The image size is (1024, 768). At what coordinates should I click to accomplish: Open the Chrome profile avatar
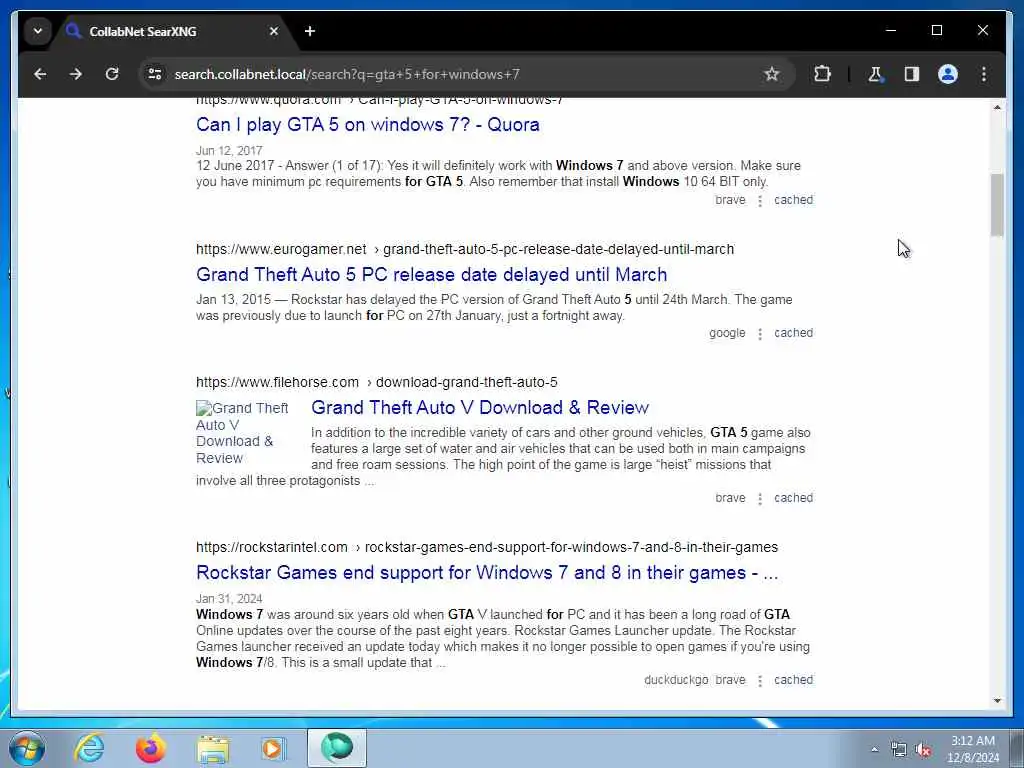click(x=948, y=74)
